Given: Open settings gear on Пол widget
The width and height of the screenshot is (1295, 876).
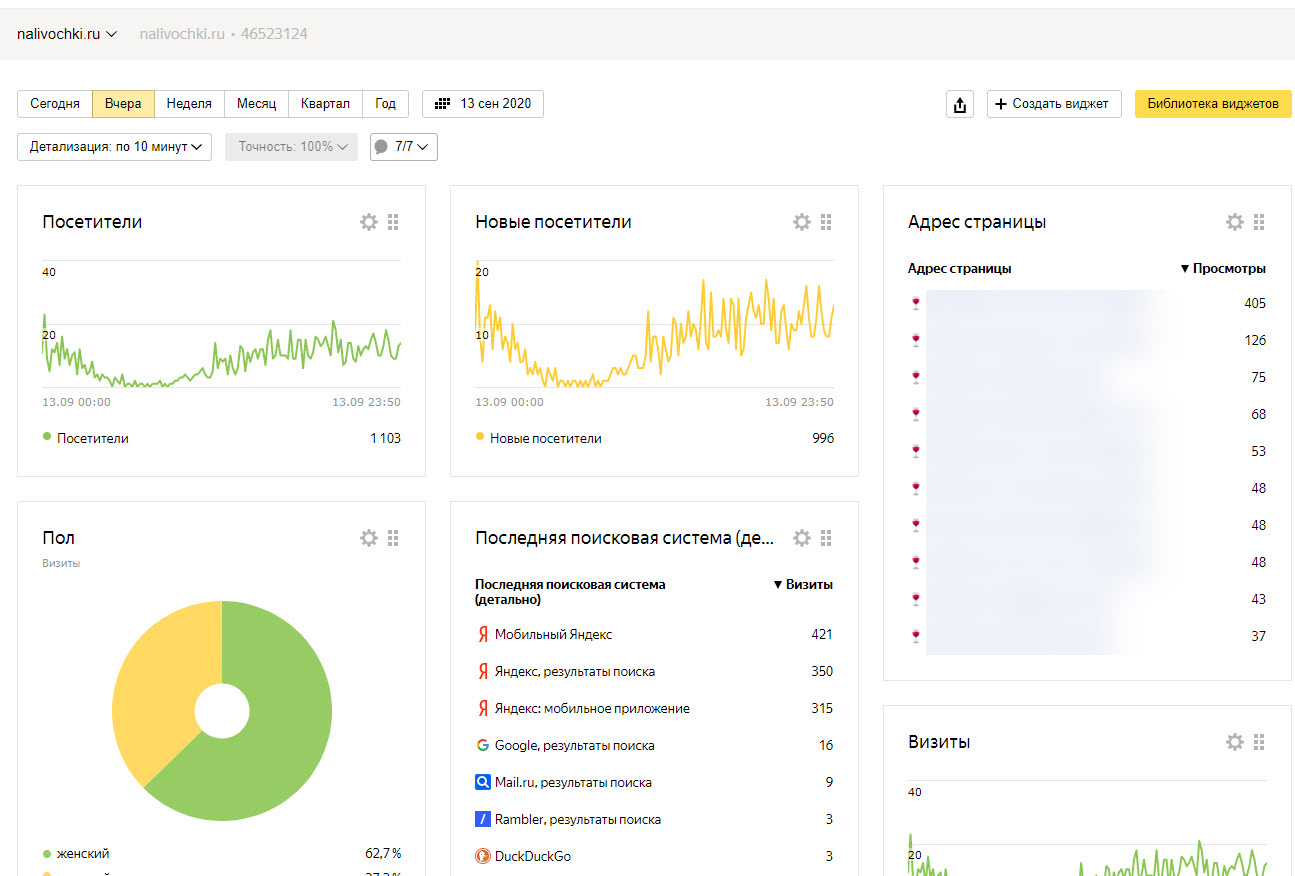Looking at the screenshot, I should (369, 538).
